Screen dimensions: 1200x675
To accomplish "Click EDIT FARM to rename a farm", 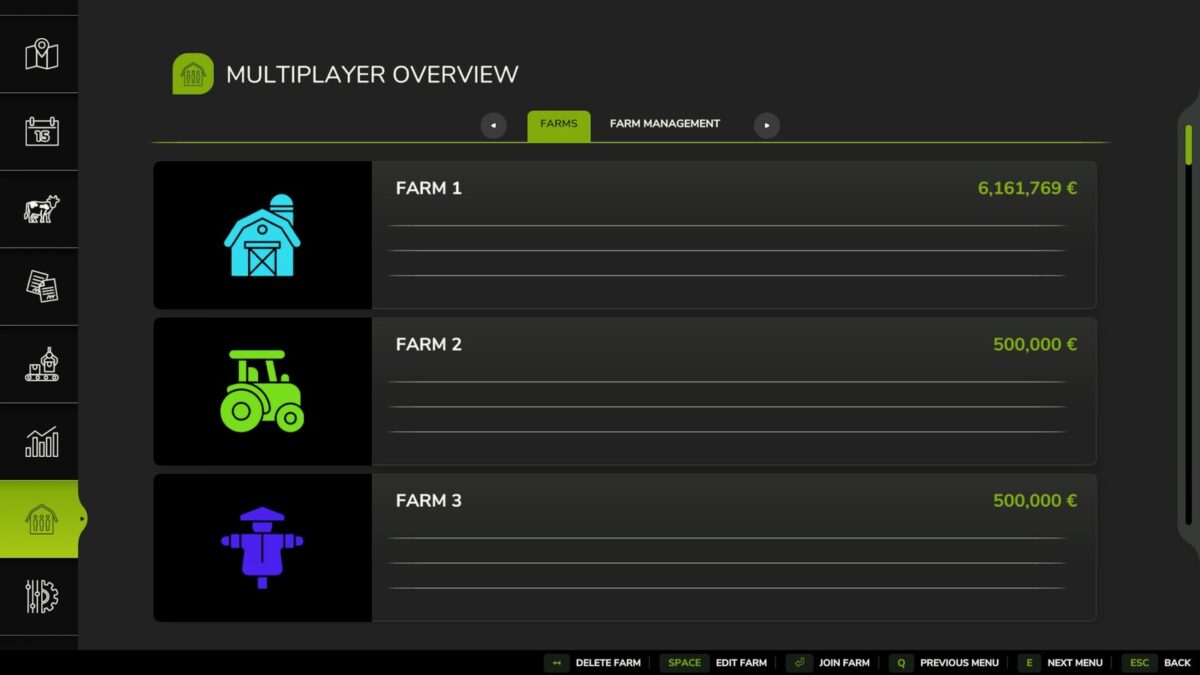I will (x=741, y=662).
